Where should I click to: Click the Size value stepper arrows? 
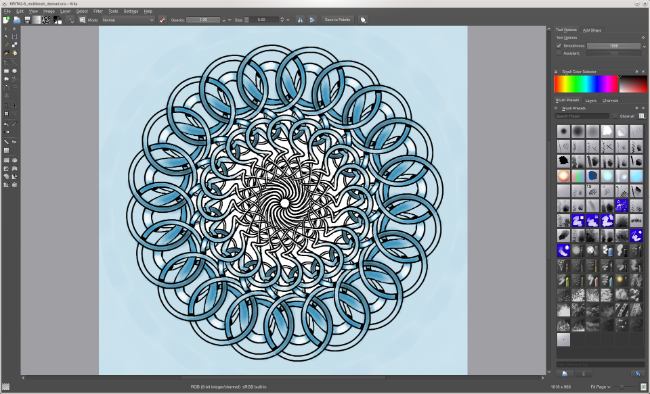[x=282, y=19]
